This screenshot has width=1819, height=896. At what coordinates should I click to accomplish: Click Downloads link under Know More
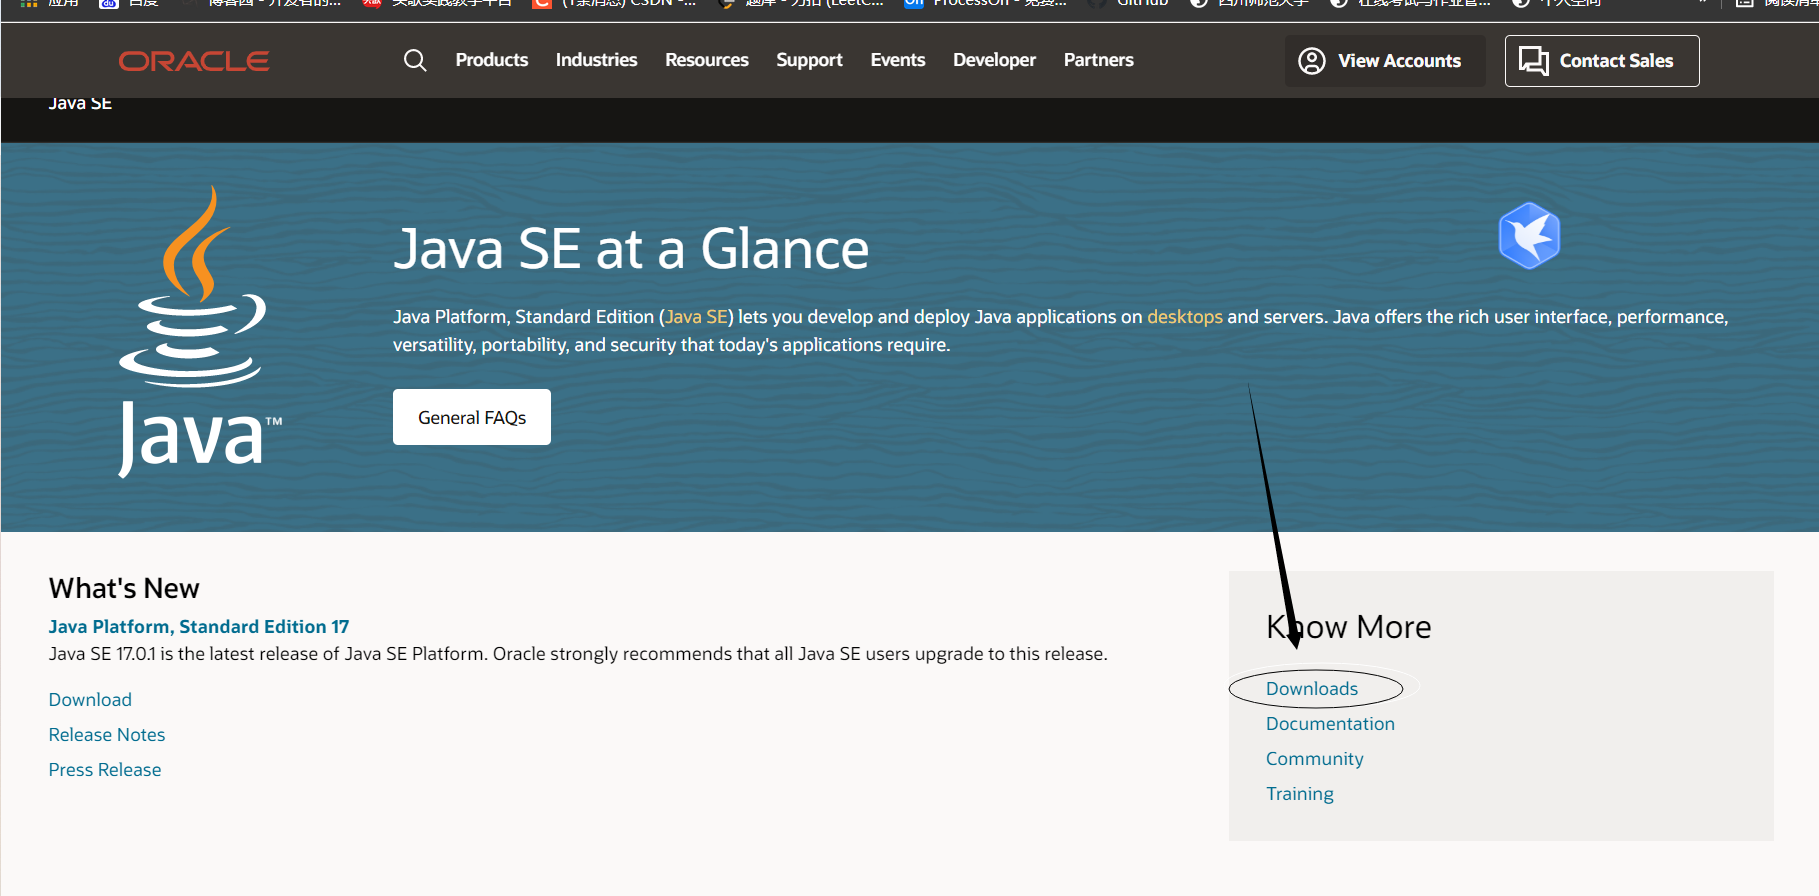[1312, 689]
